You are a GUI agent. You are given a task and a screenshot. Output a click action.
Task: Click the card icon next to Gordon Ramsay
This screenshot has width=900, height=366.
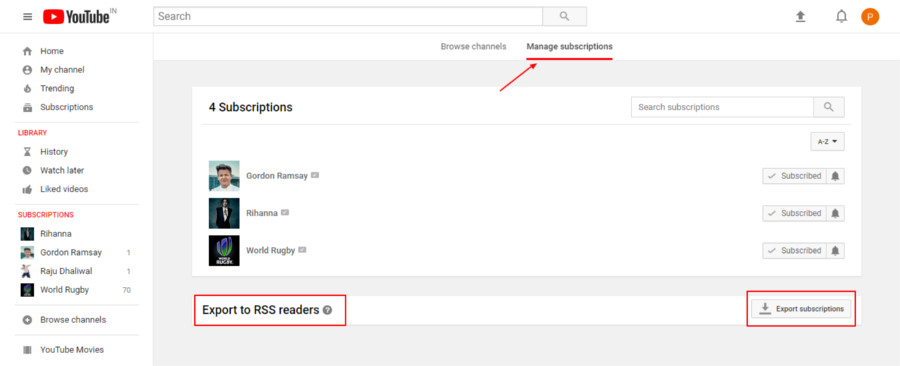coord(315,175)
